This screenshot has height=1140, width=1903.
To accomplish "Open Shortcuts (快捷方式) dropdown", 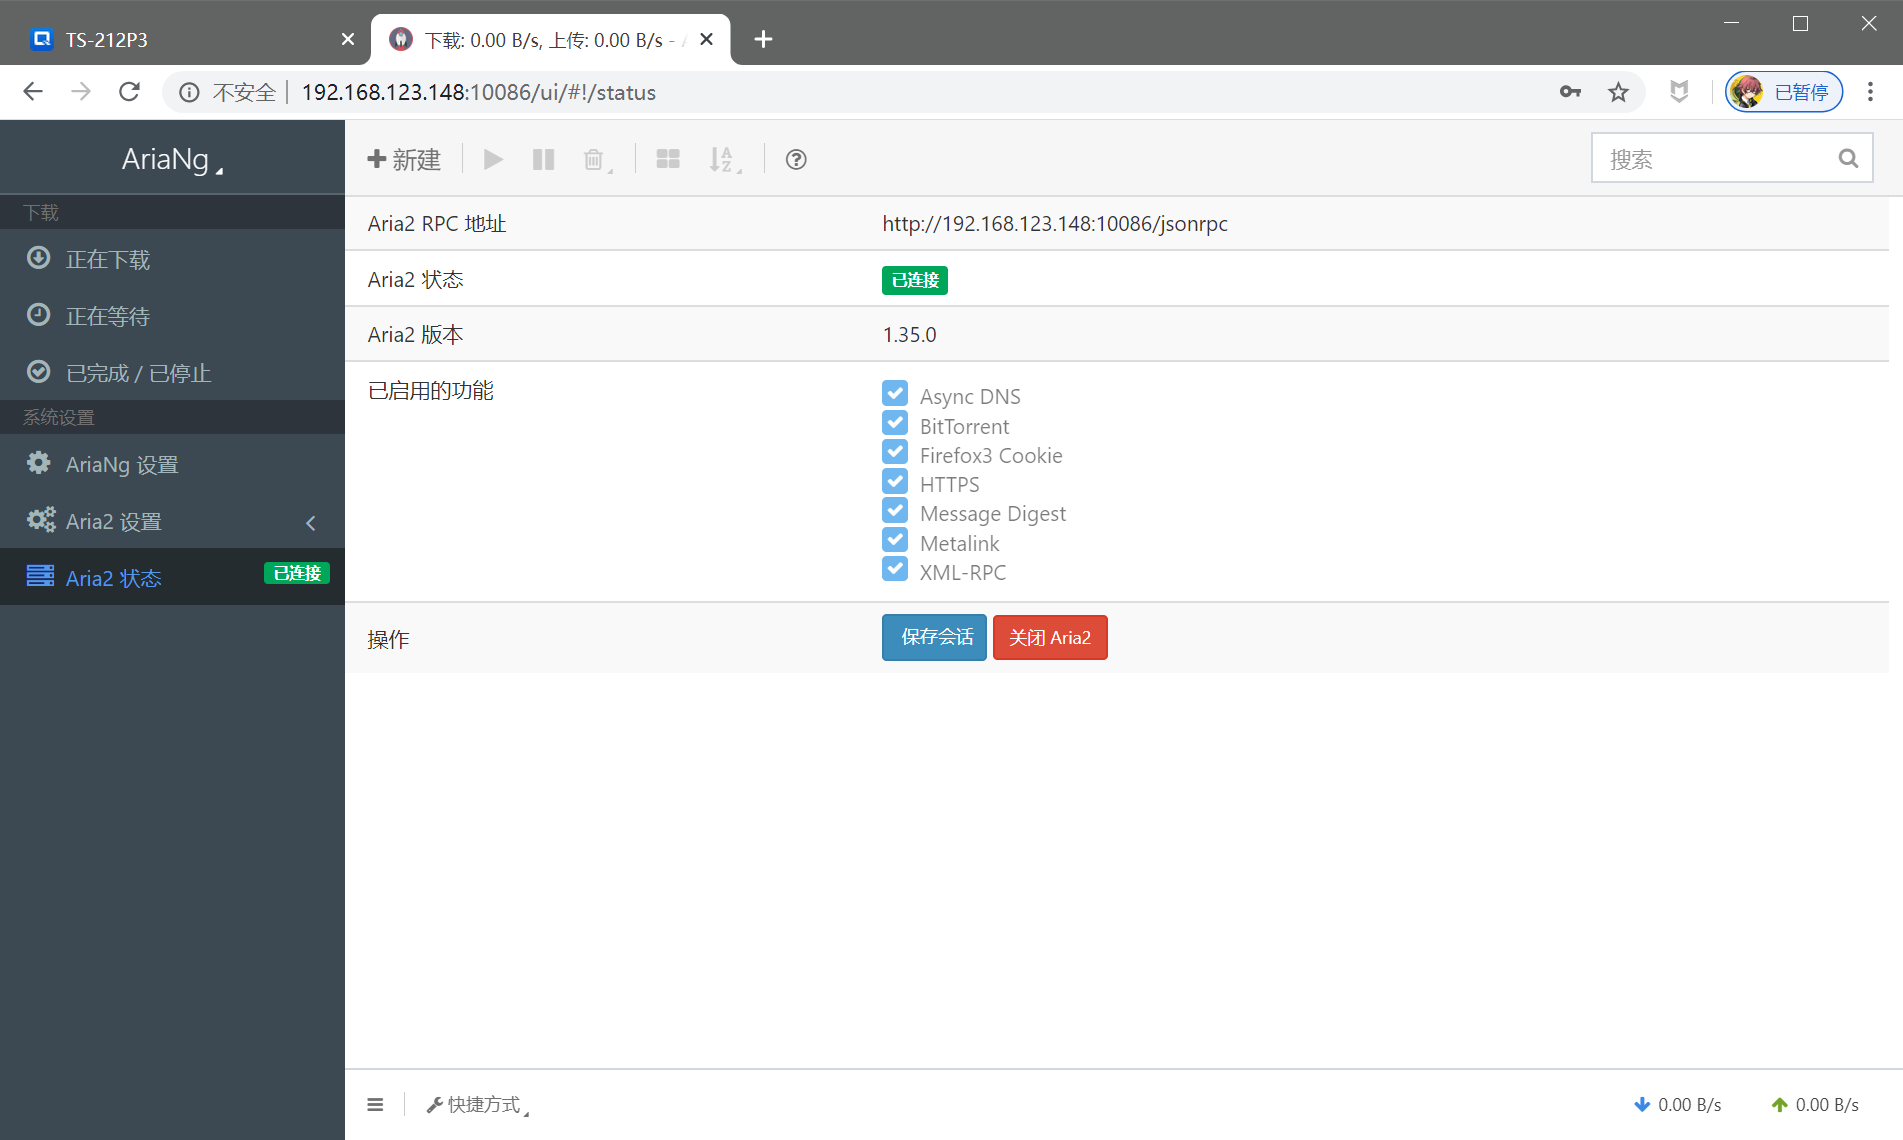I will (x=478, y=1104).
